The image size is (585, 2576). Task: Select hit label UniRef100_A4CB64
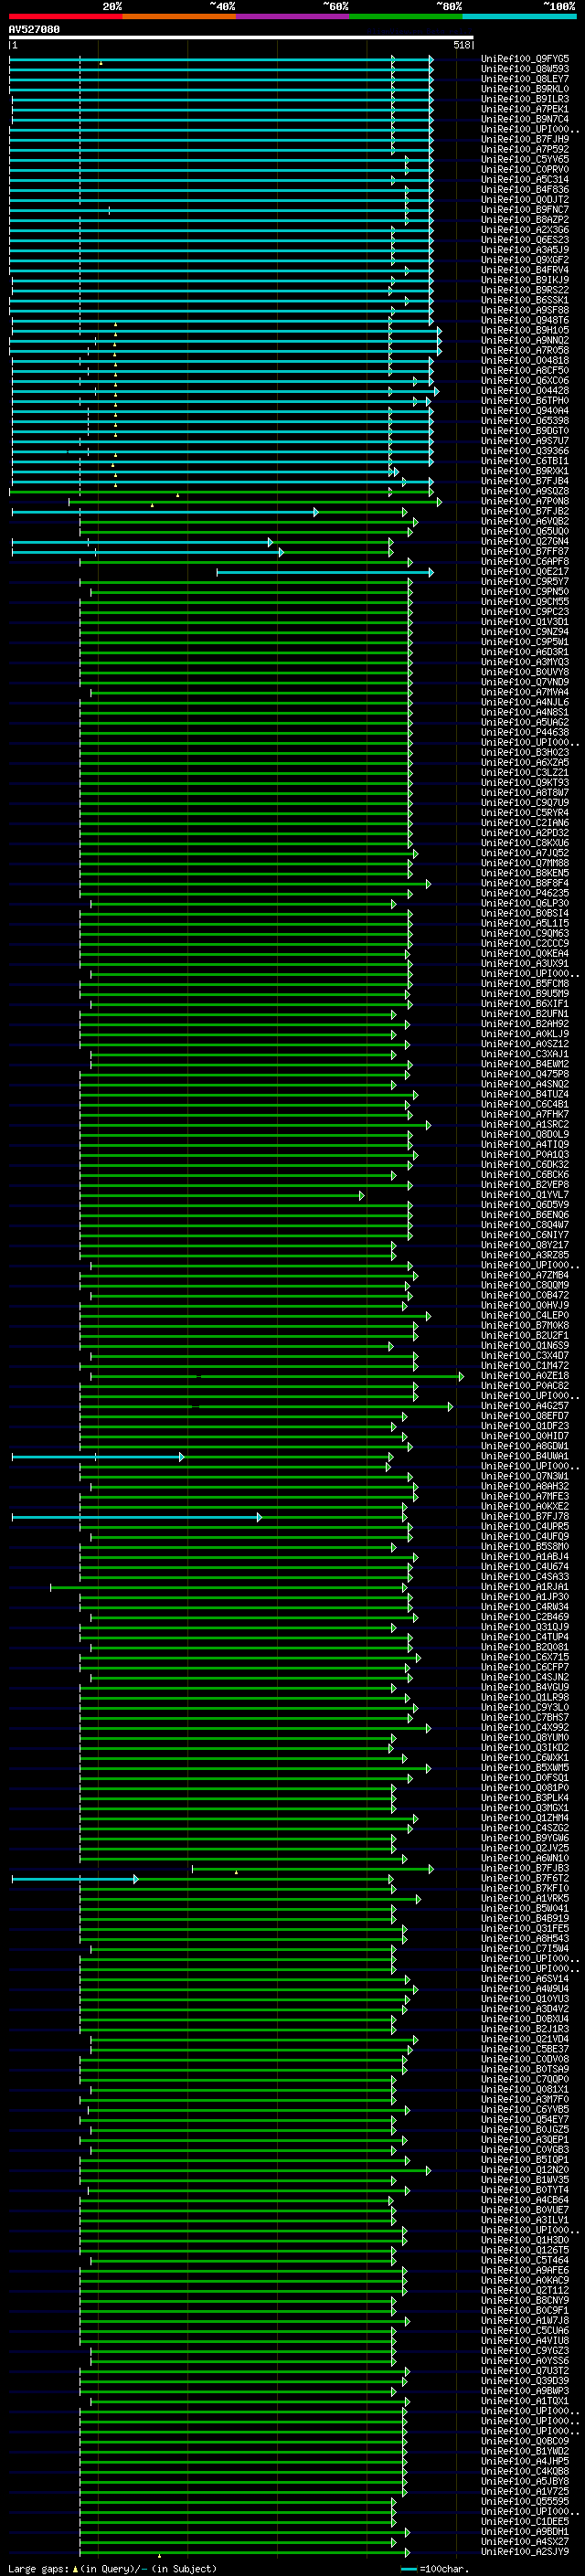525,2202
